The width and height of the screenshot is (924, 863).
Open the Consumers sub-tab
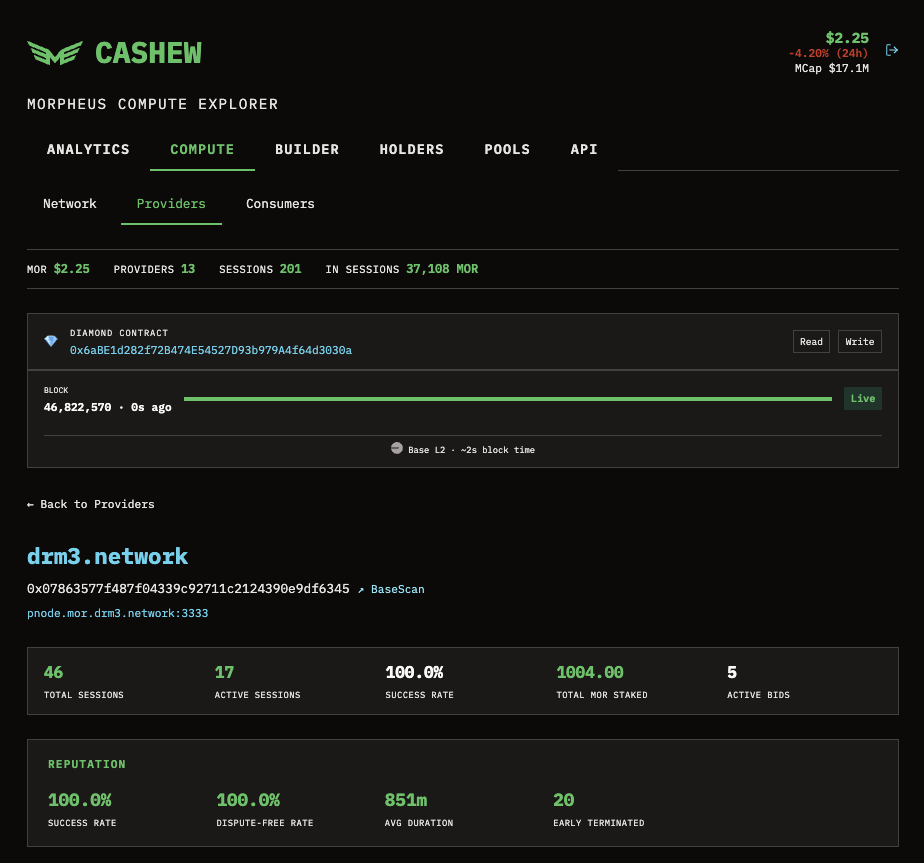click(280, 203)
